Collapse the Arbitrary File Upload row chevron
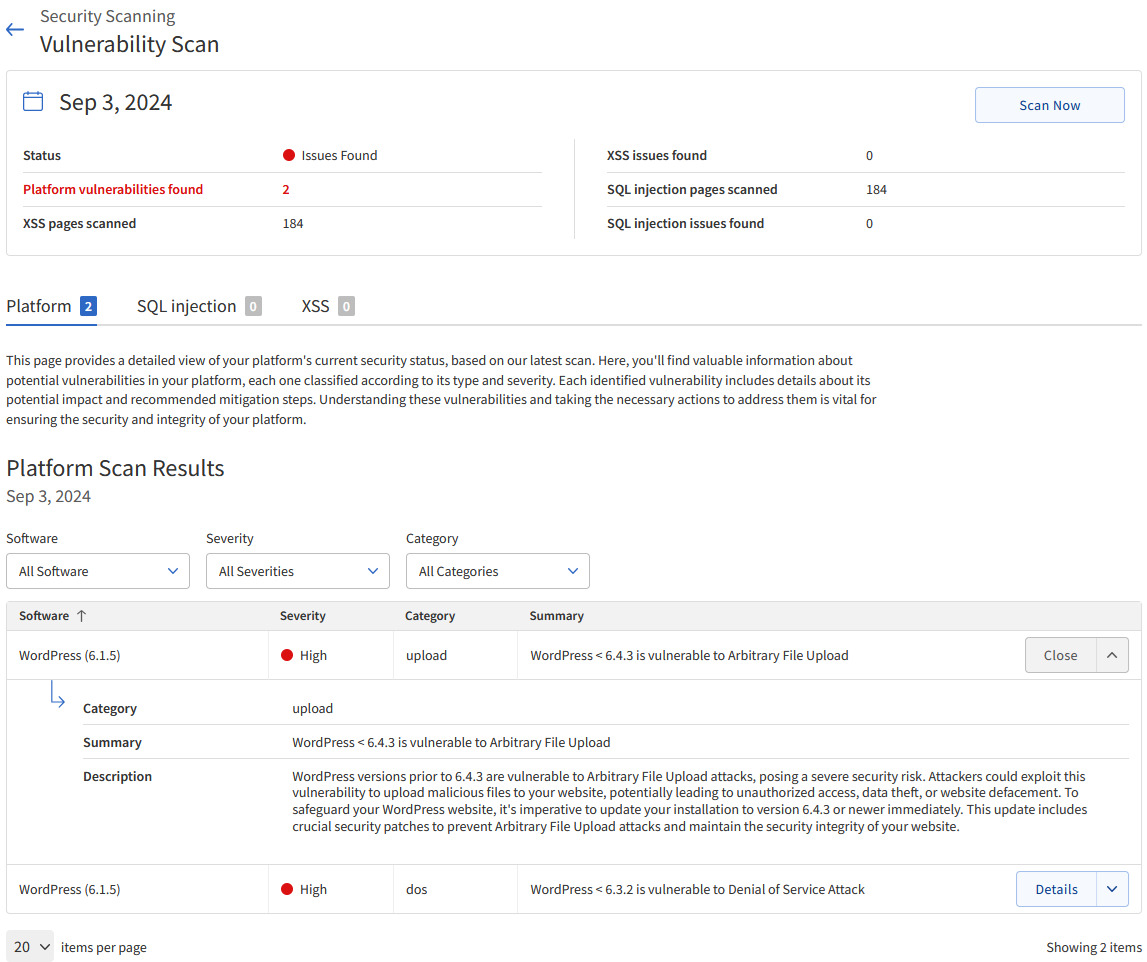1147x962 pixels. (1112, 656)
